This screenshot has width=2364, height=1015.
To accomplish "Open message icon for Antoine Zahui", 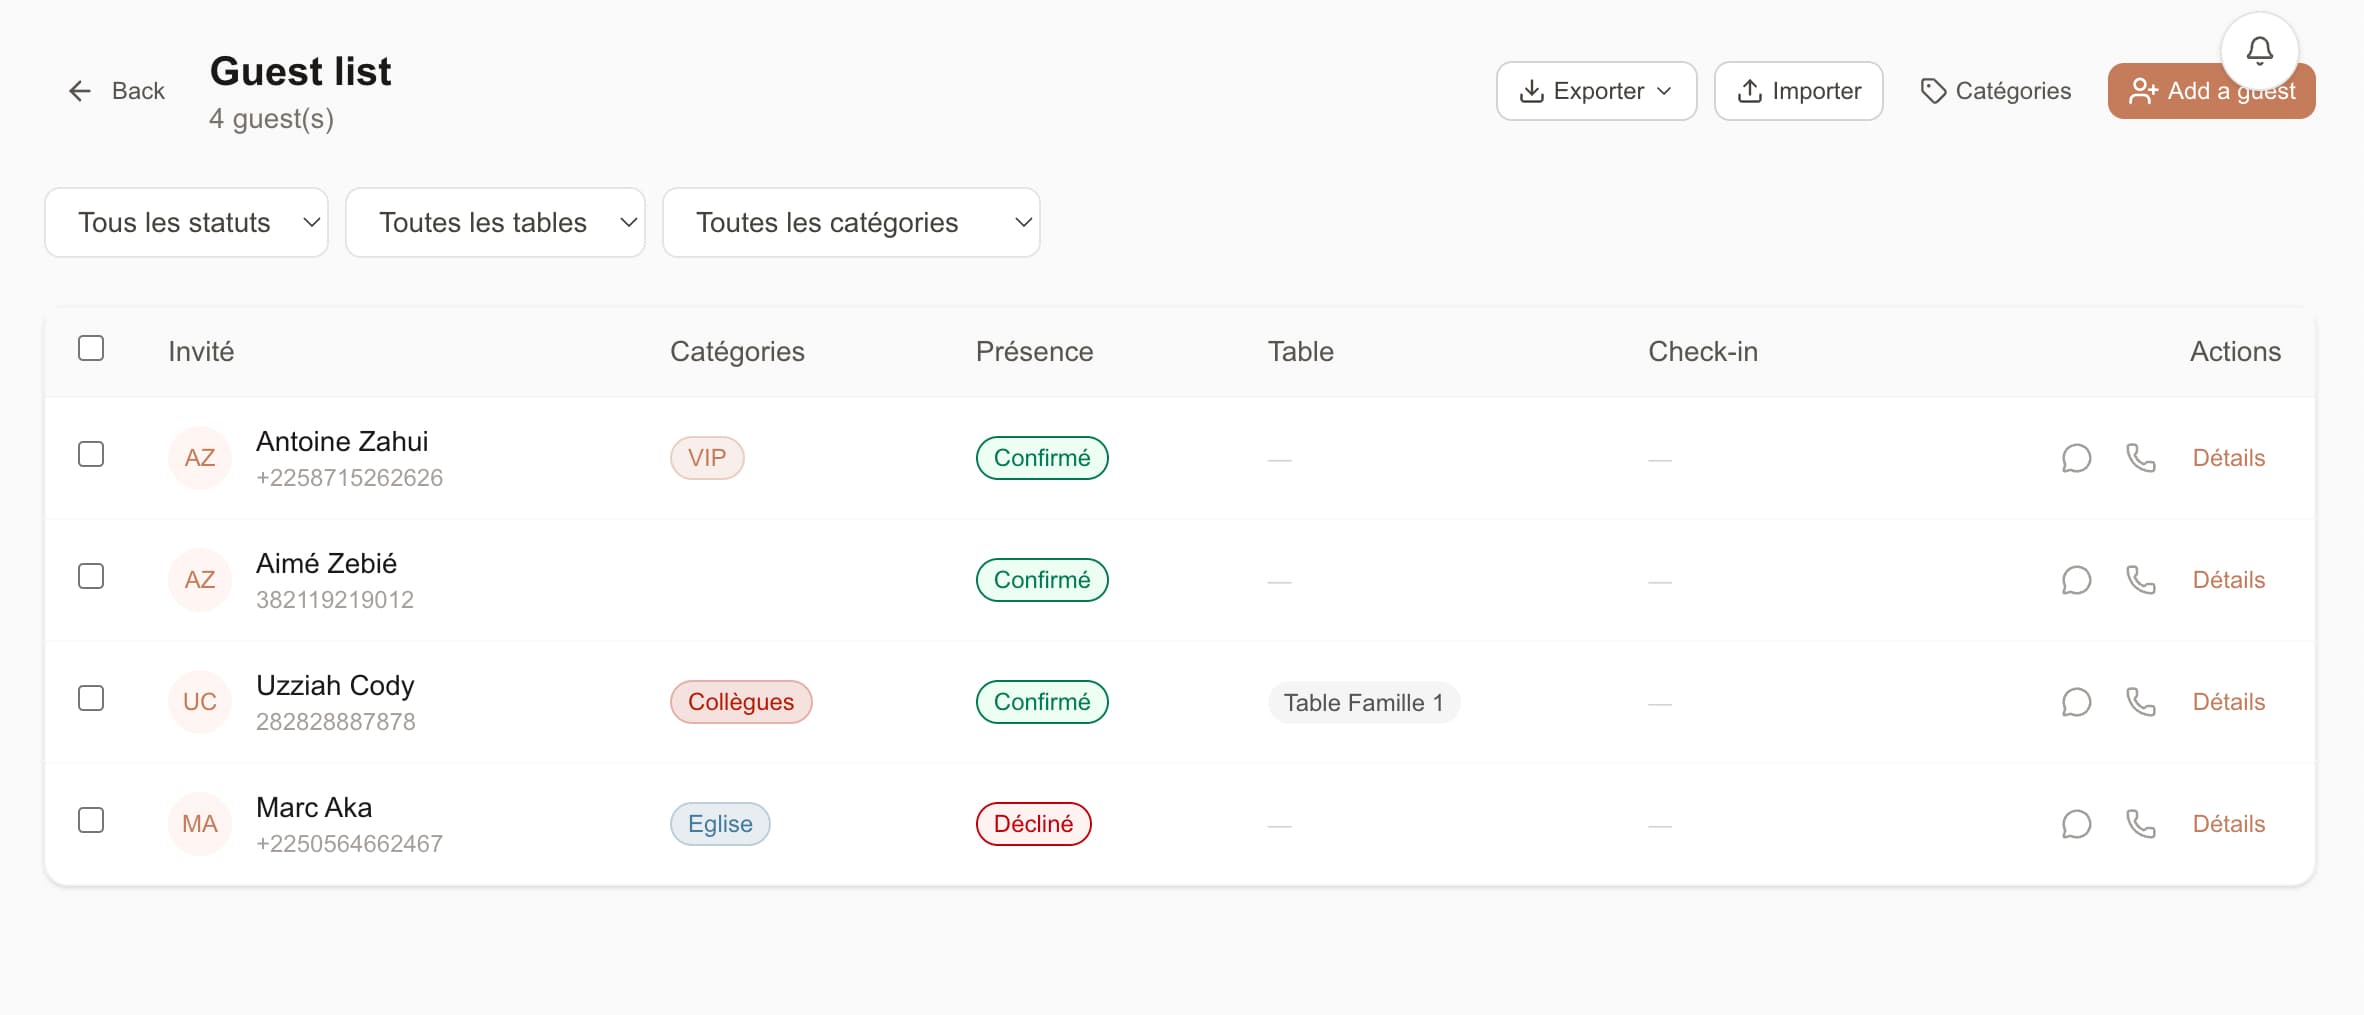I will [2076, 458].
